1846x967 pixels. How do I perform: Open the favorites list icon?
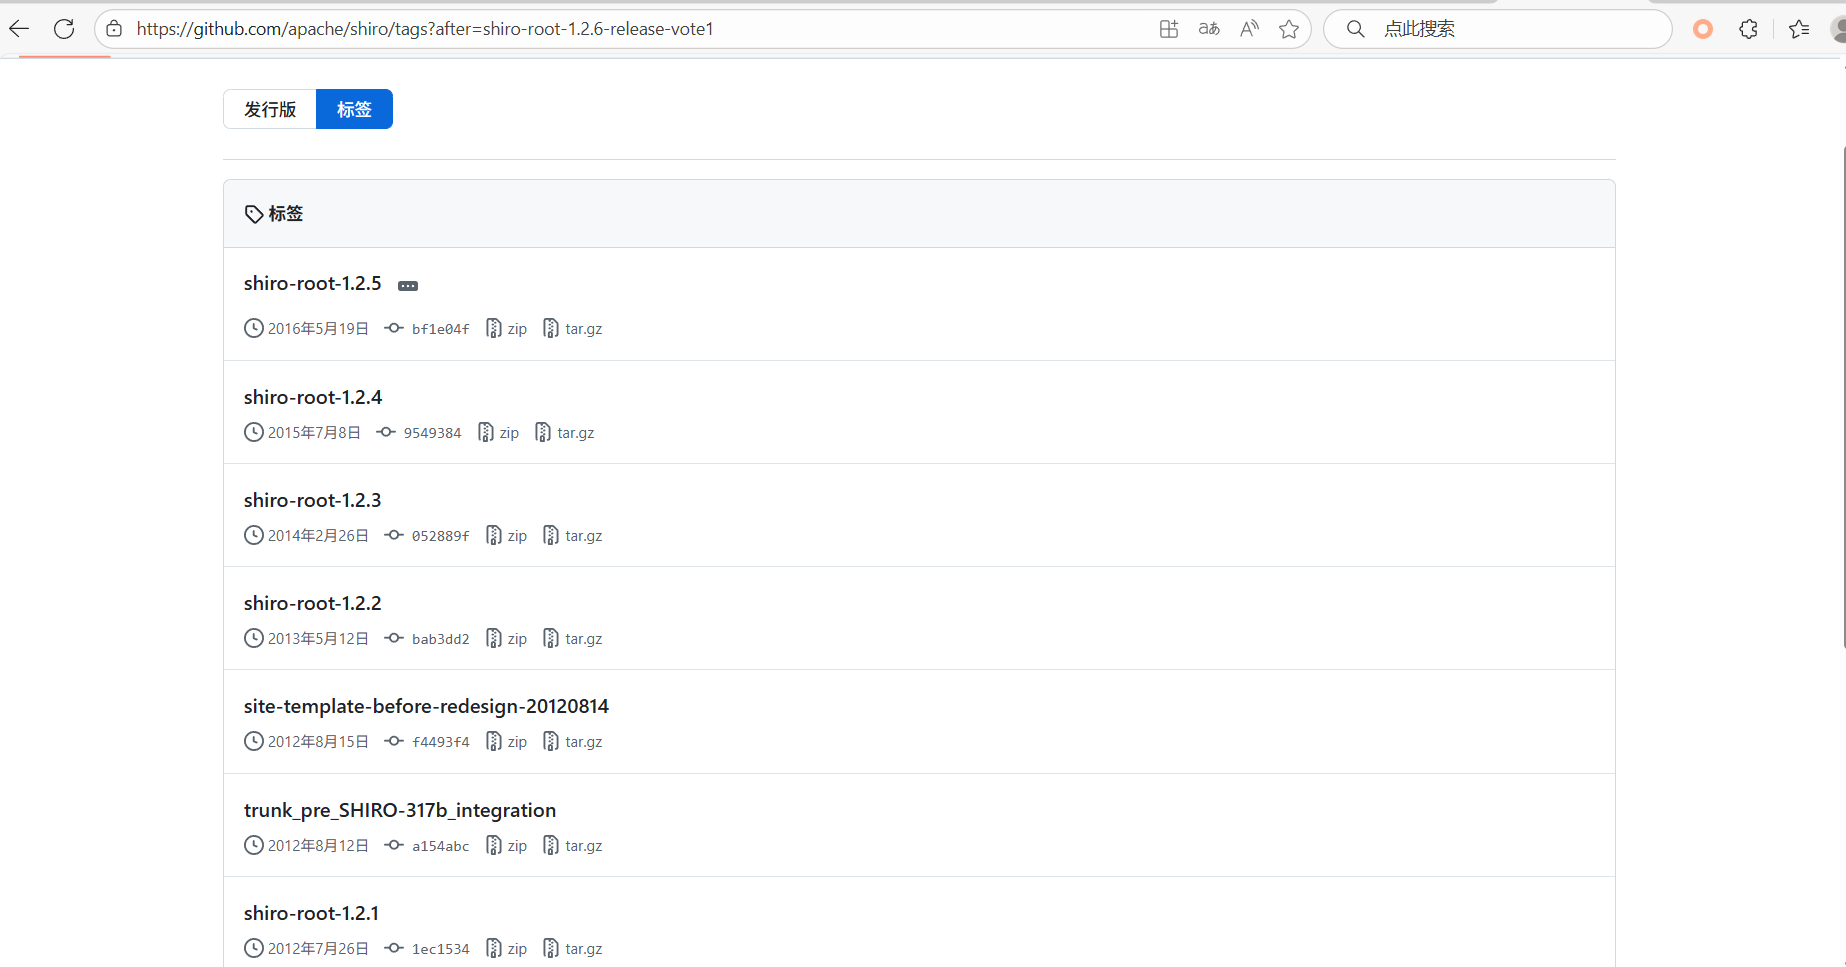[1799, 29]
